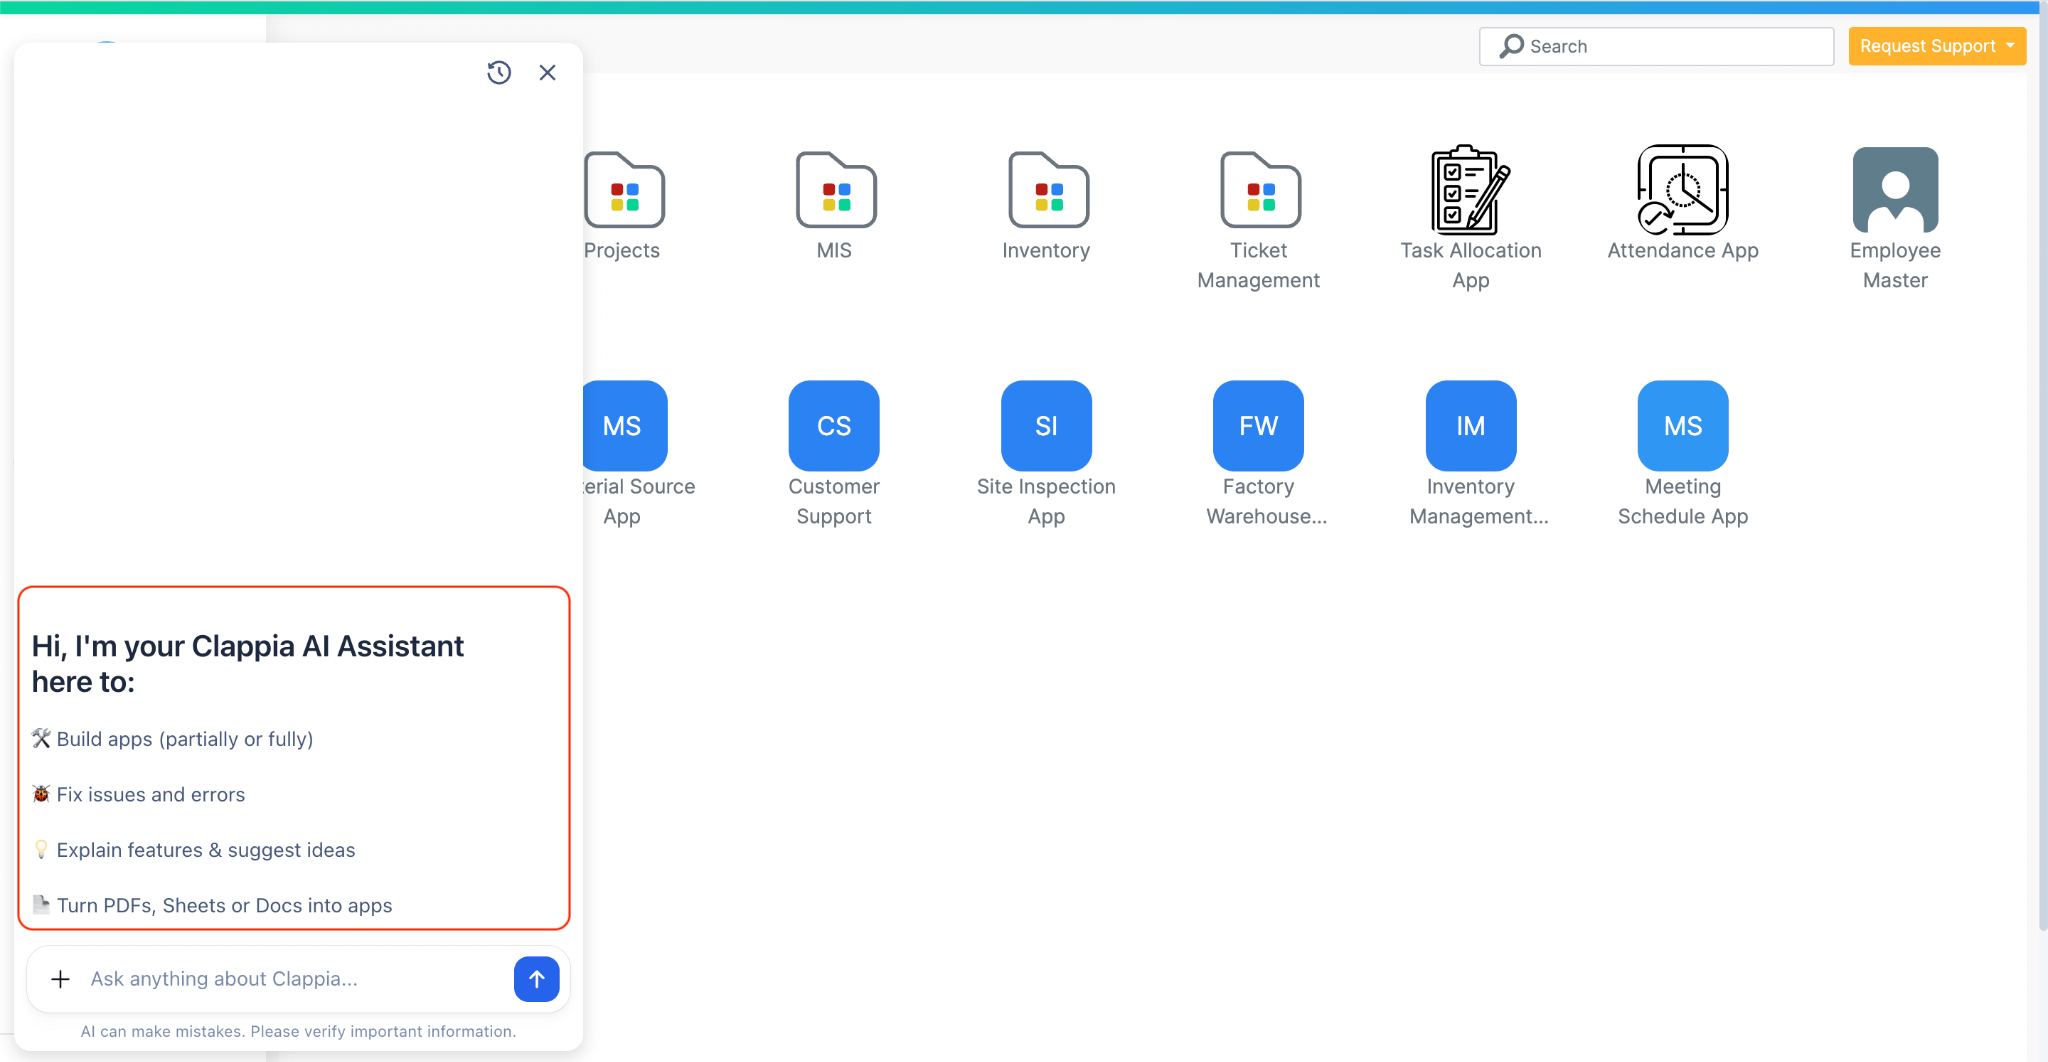This screenshot has width=2048, height=1062.
Task: Open the Material Source App MS icon
Action: pyautogui.click(x=625, y=426)
